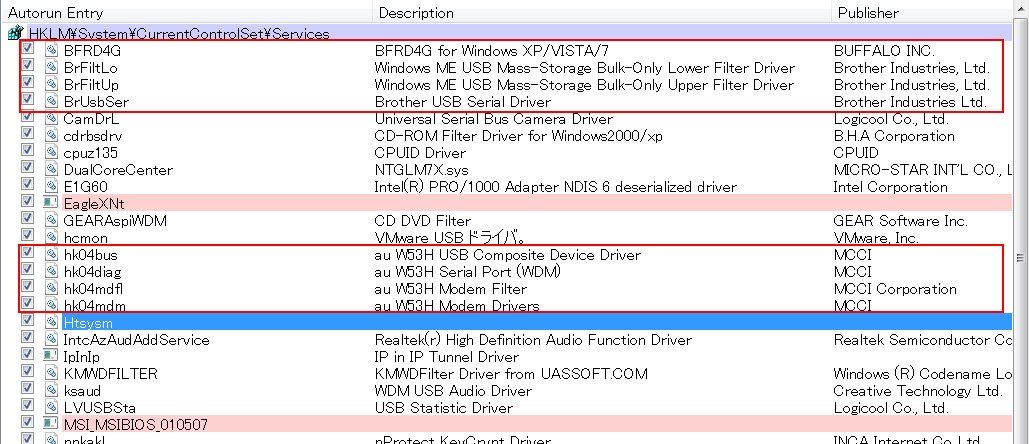Click the DualCoreCenter driver file icon

click(x=51, y=169)
